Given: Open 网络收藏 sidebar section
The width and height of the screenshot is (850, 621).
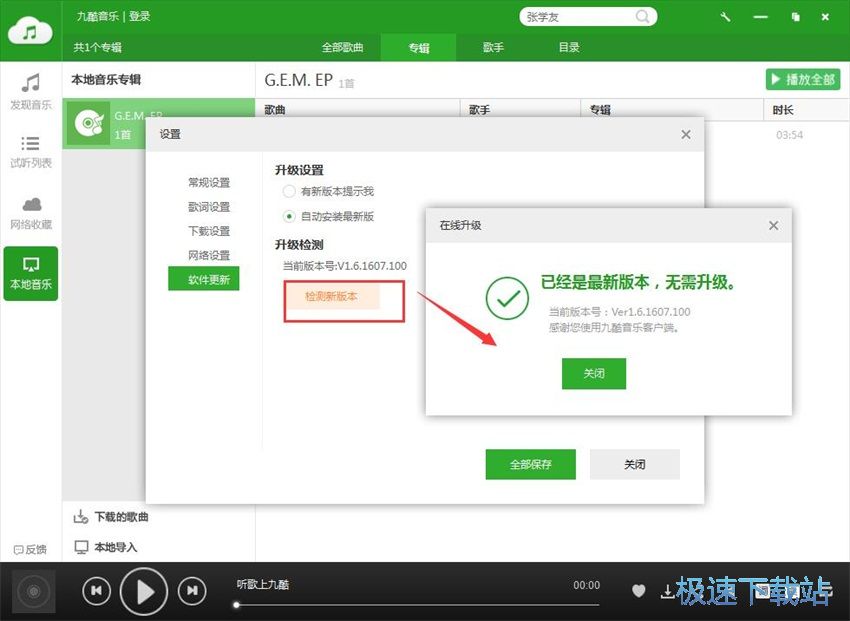Looking at the screenshot, I should [x=31, y=213].
